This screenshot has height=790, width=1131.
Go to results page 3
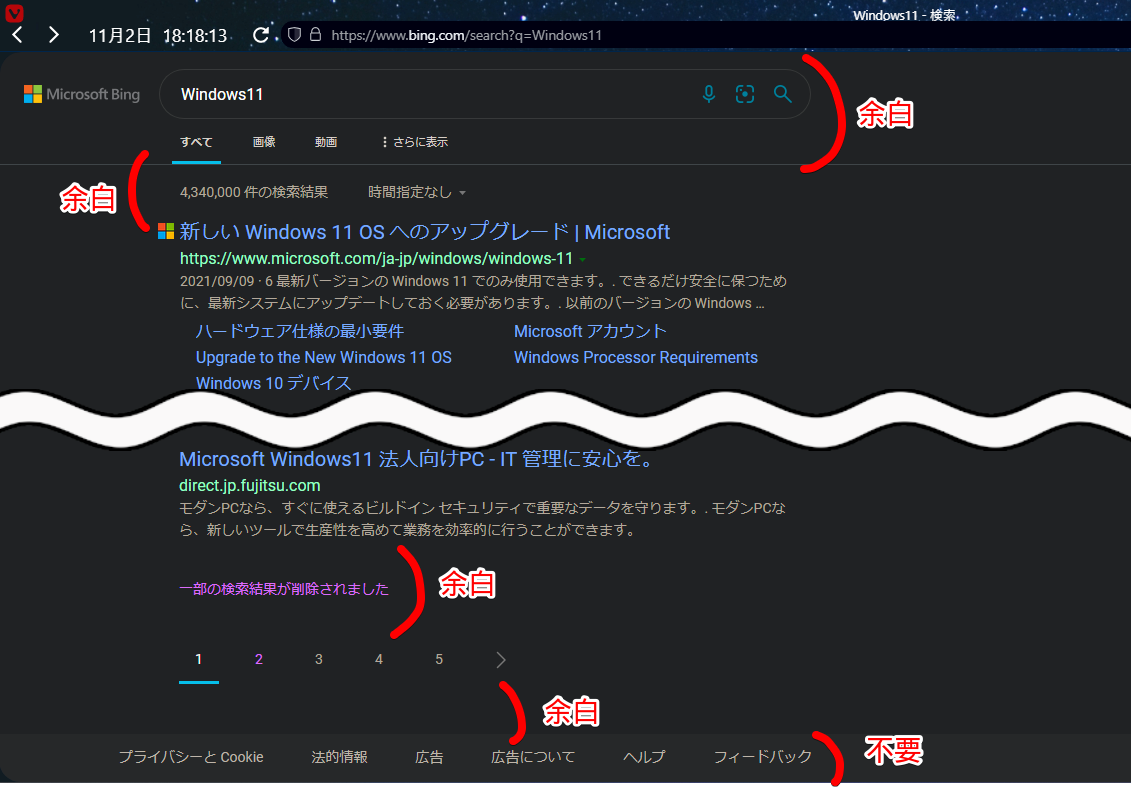click(x=319, y=659)
